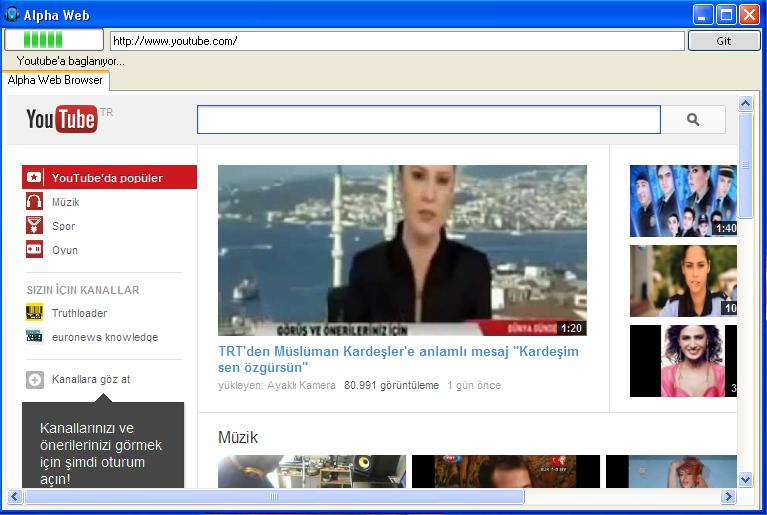Open the Oyun category link
Viewport: 767px width, 515px height.
coord(65,250)
